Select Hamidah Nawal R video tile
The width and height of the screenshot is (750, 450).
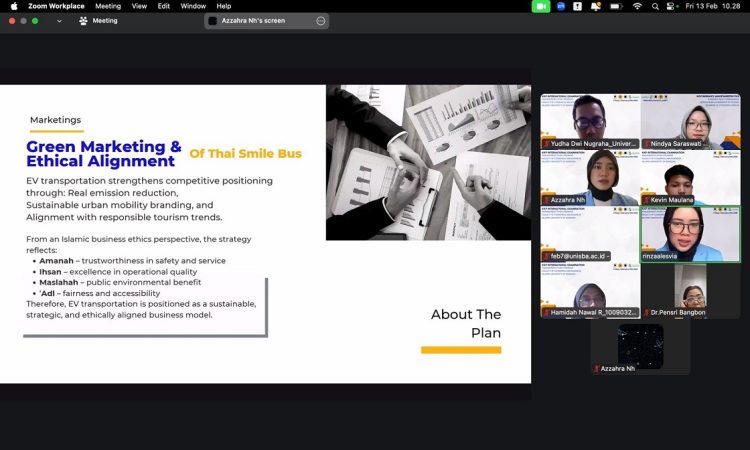tap(590, 290)
